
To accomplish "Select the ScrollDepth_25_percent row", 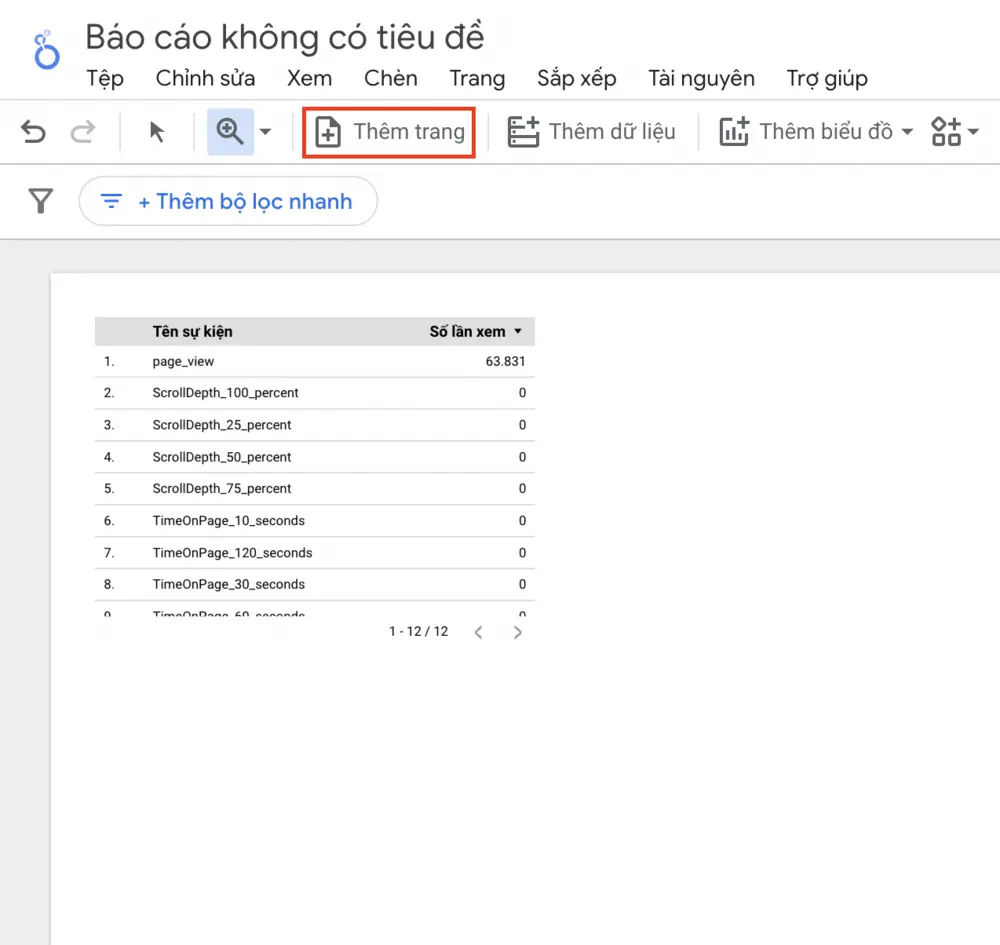I will point(314,425).
